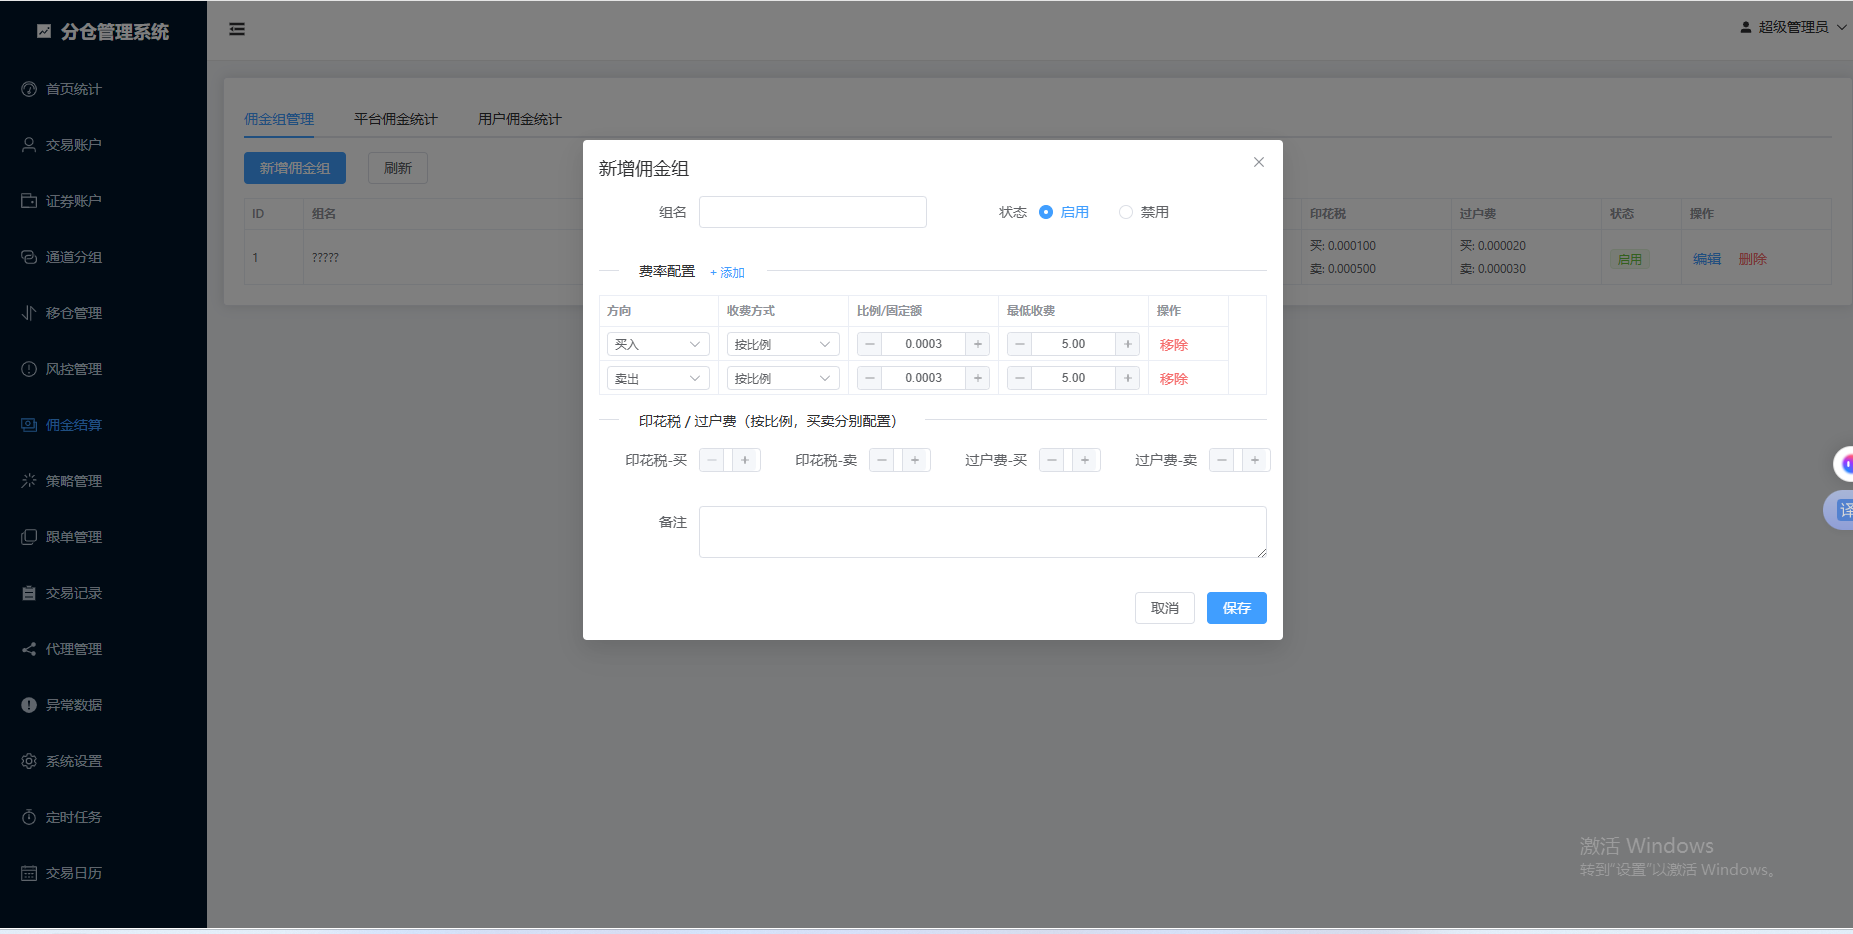Click the 风控管理 warning icon
This screenshot has width=1853, height=934.
(29, 369)
